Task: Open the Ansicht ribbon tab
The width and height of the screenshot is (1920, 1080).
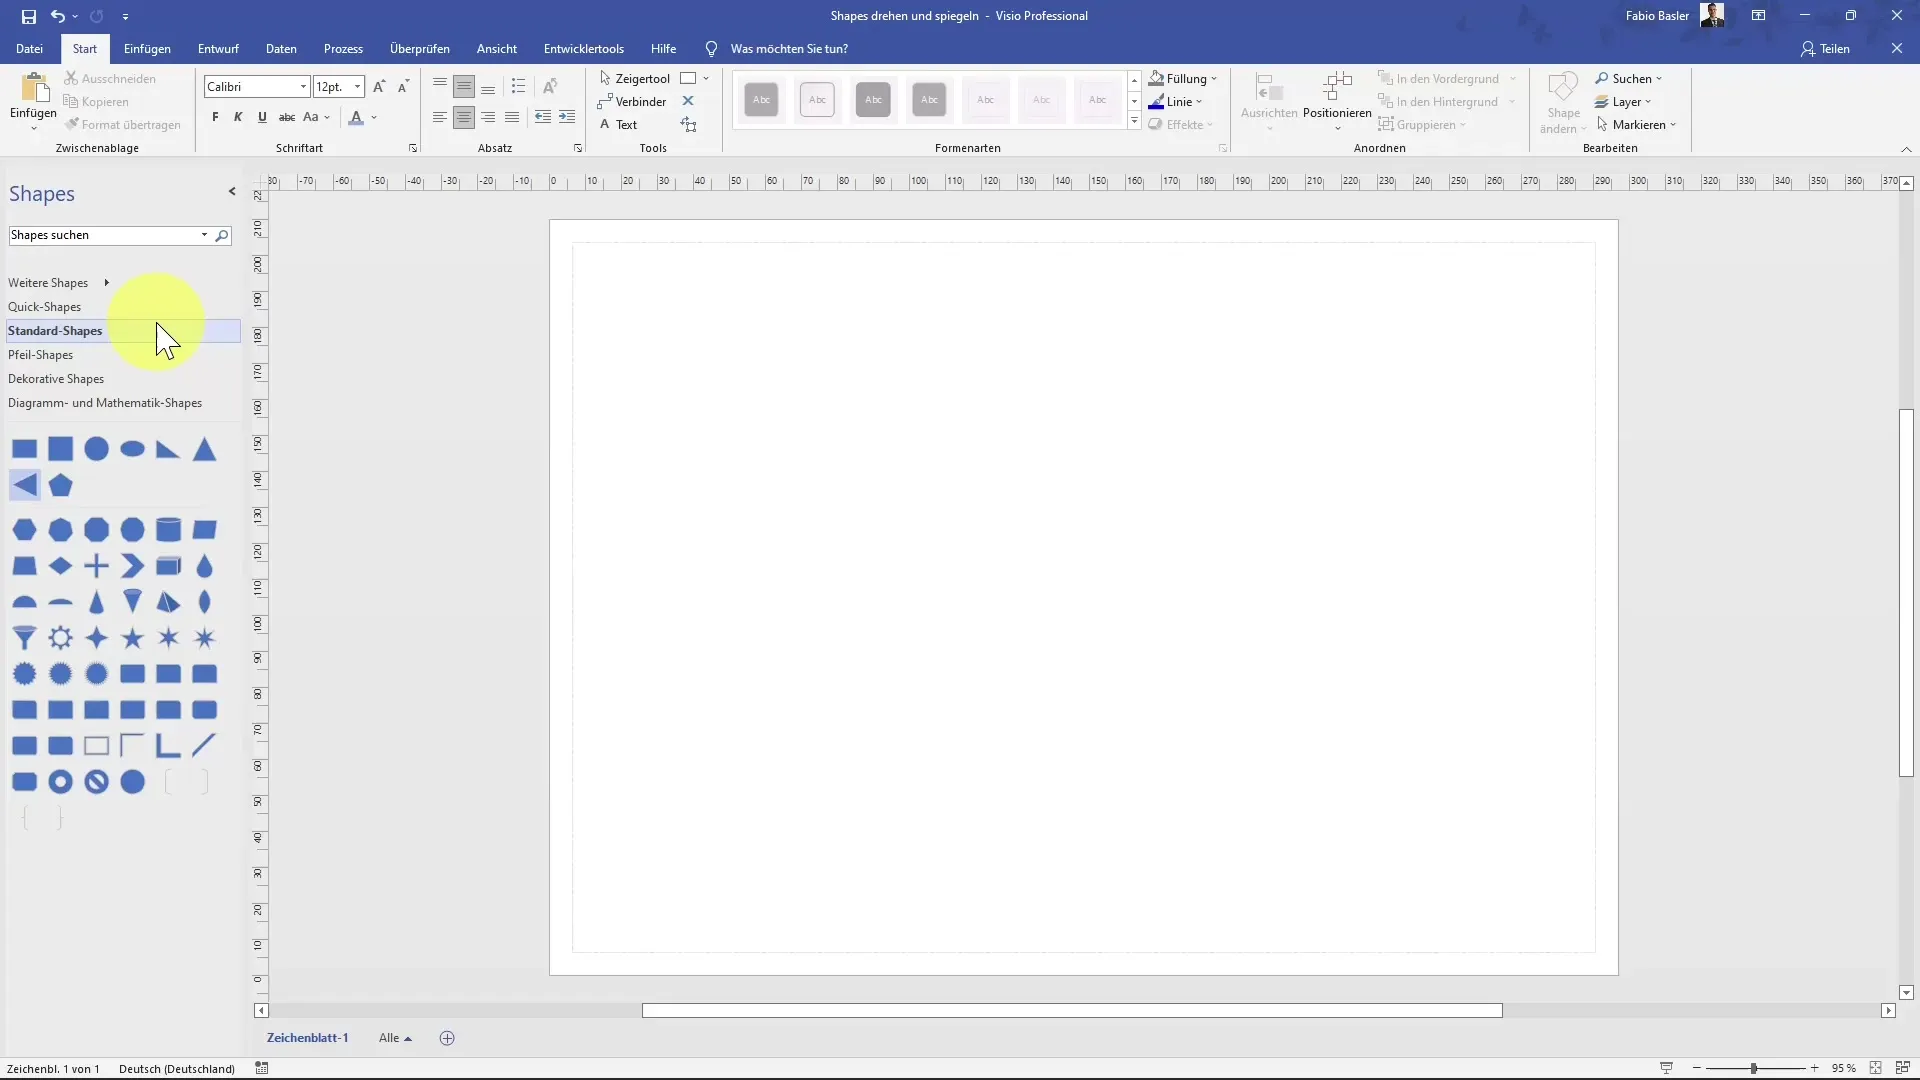Action: tap(497, 48)
